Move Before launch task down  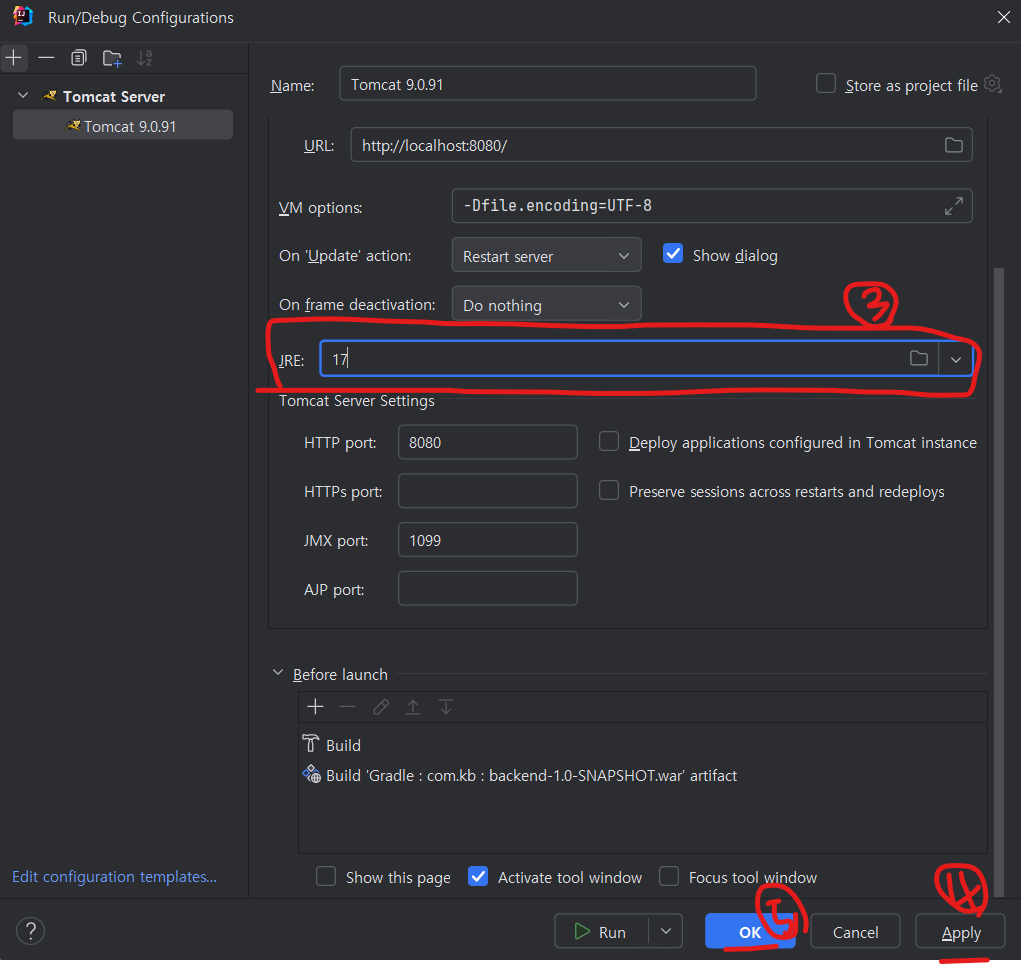[x=446, y=706]
